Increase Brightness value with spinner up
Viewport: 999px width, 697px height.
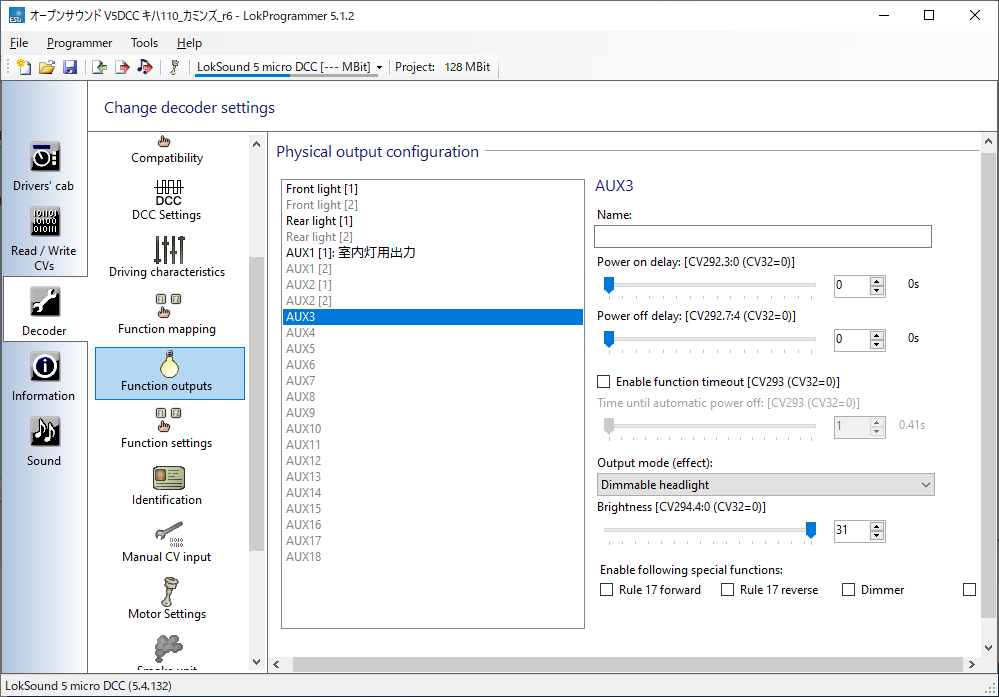(x=877, y=526)
